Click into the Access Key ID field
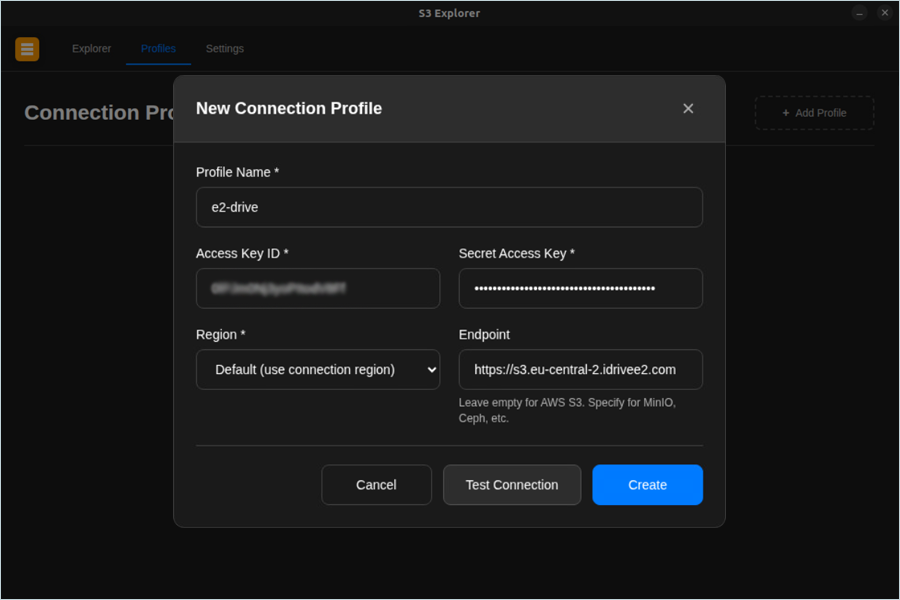This screenshot has height=600, width=900. coord(318,288)
